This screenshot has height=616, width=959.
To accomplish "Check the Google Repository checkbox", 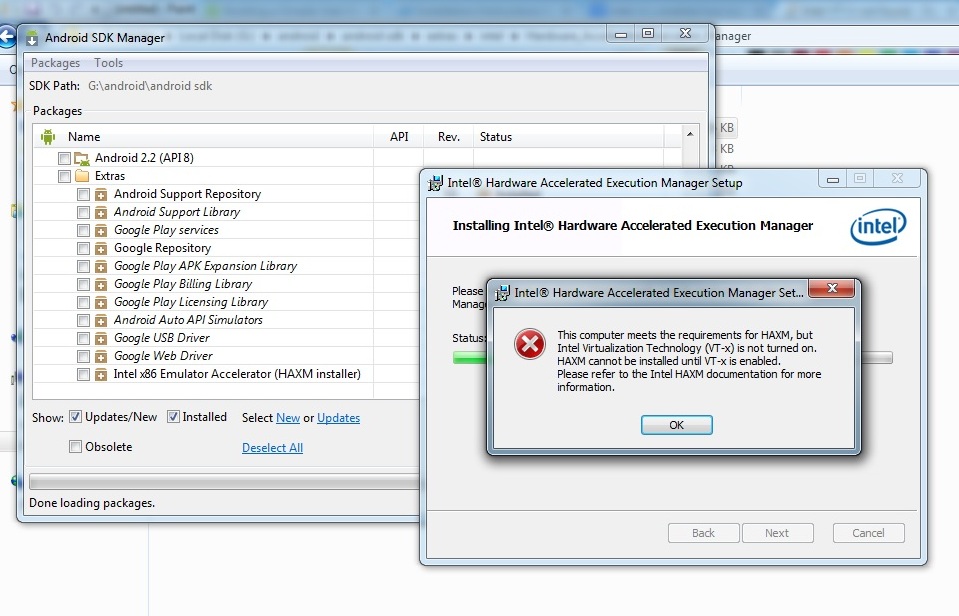I will tap(83, 248).
